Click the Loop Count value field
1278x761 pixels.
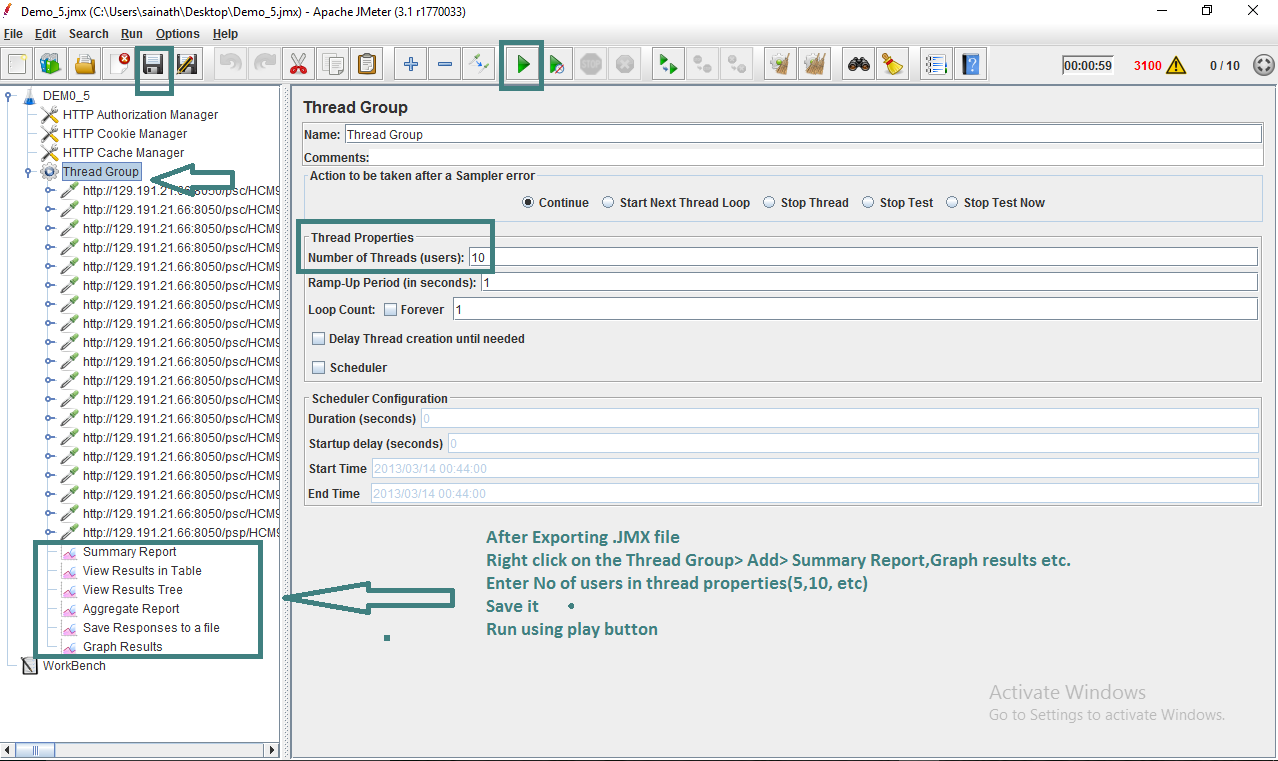coord(855,309)
